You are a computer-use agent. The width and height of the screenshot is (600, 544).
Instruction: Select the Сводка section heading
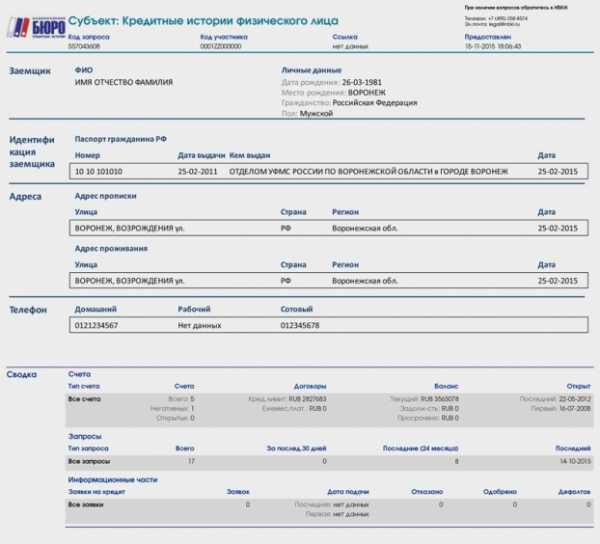(23, 374)
